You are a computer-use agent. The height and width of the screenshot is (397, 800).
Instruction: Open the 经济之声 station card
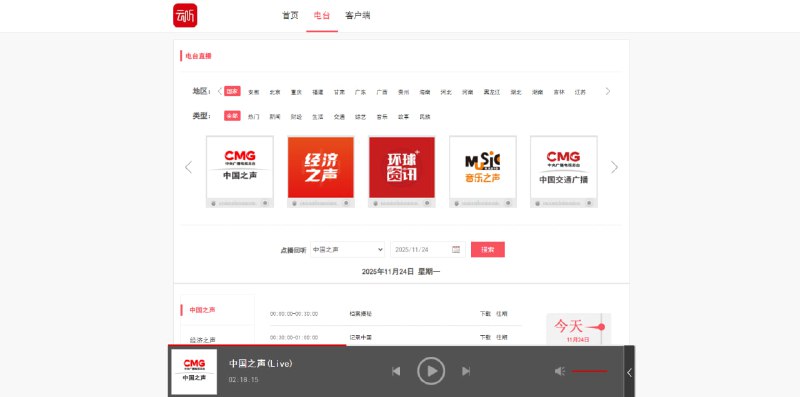(x=320, y=171)
